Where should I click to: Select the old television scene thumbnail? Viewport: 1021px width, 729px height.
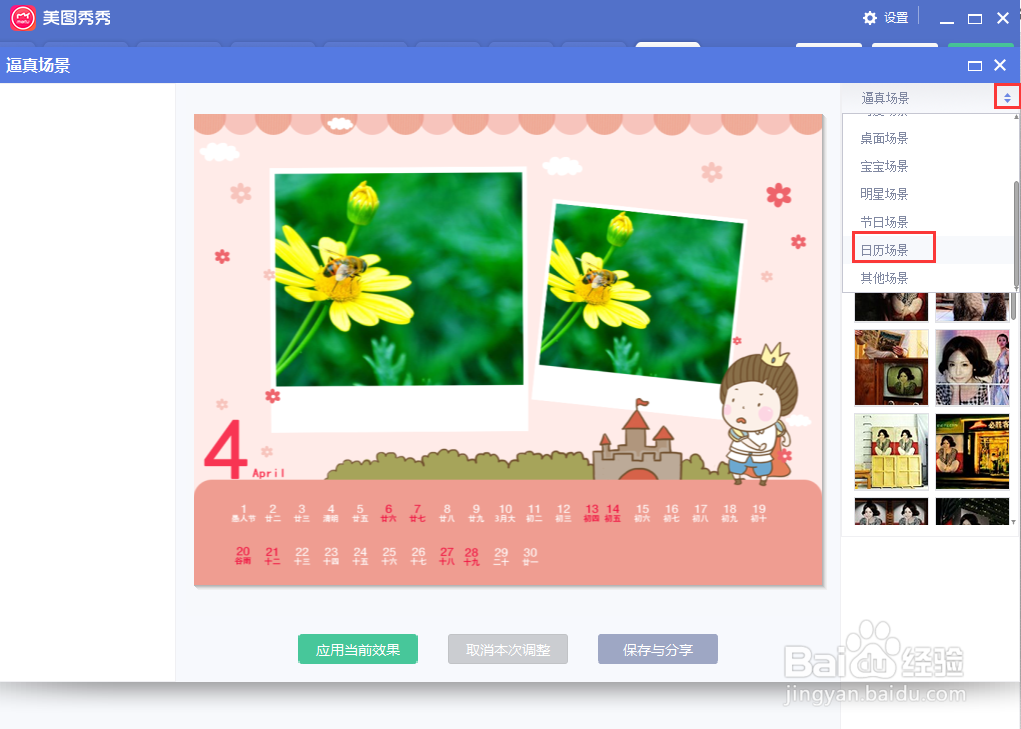coord(890,367)
